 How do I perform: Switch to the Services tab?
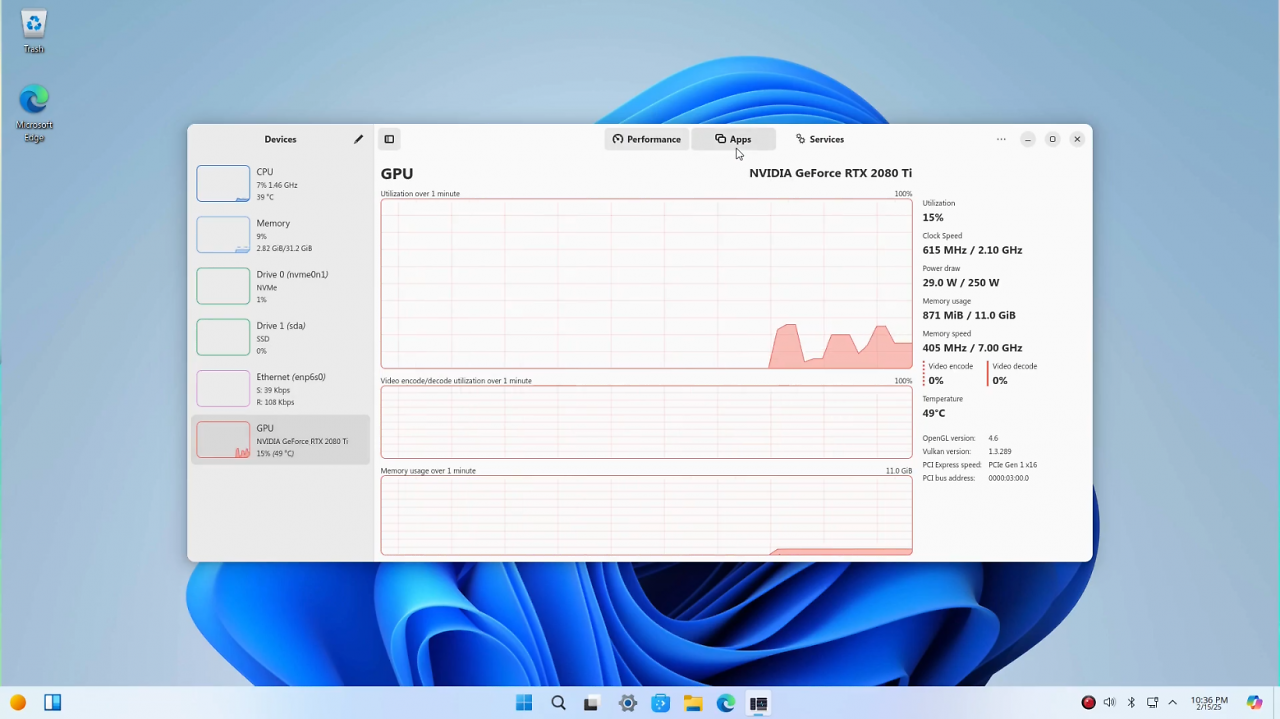click(820, 139)
